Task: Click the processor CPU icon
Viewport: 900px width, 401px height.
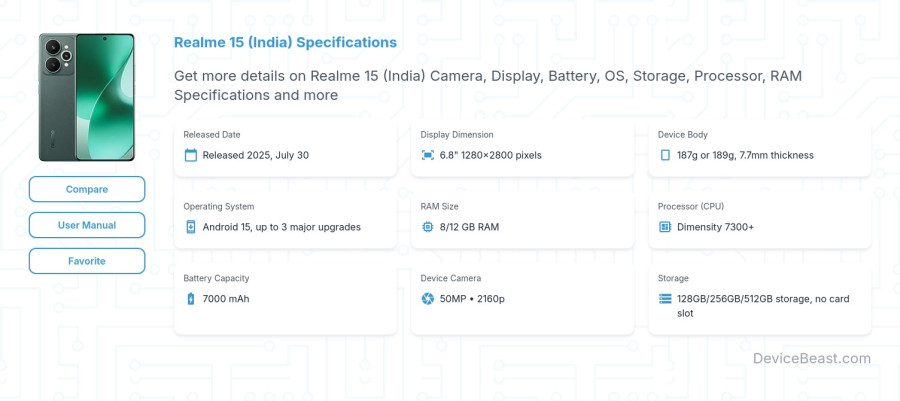Action: tap(665, 227)
